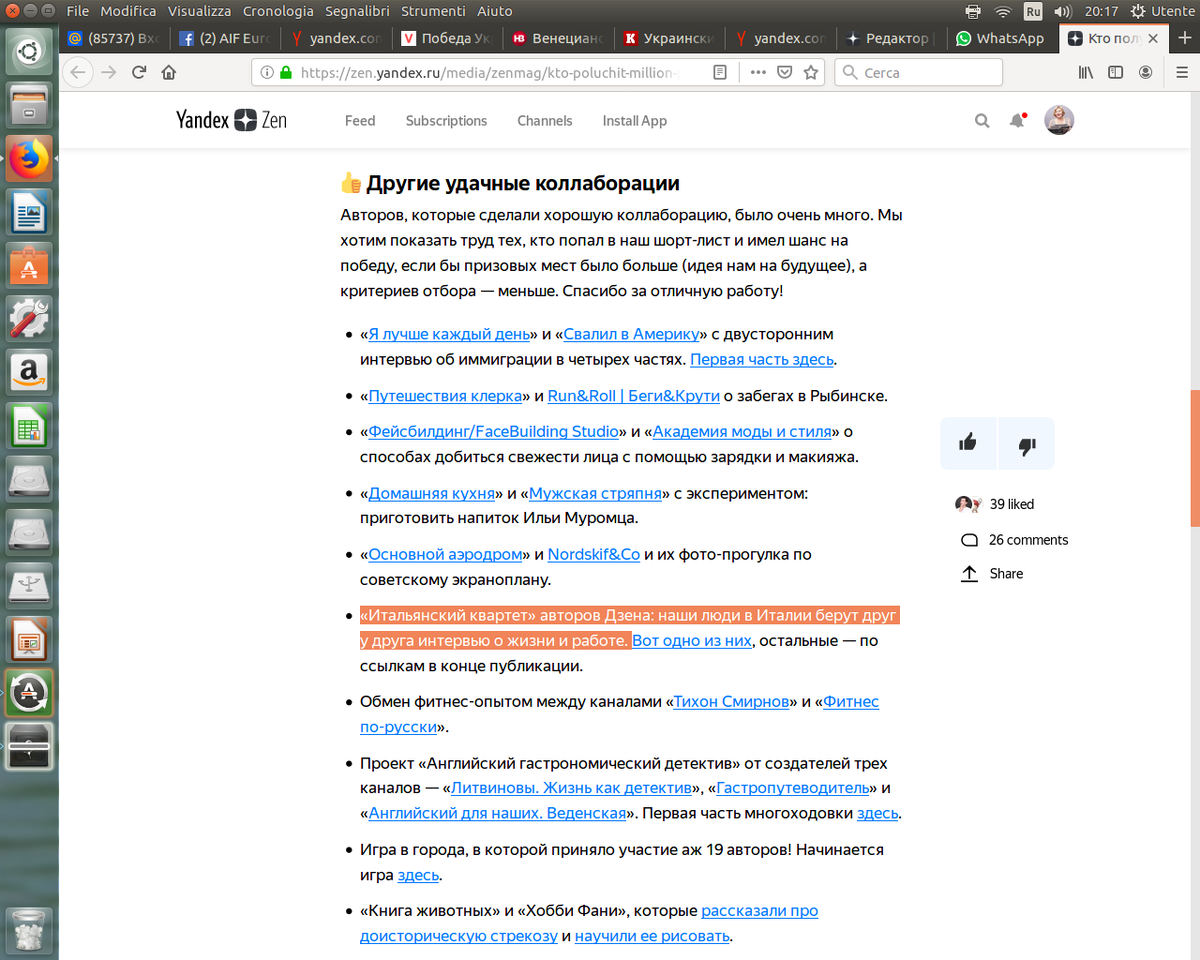This screenshot has width=1200, height=960.
Task: Click Install App in Zen navigation
Action: (x=634, y=121)
